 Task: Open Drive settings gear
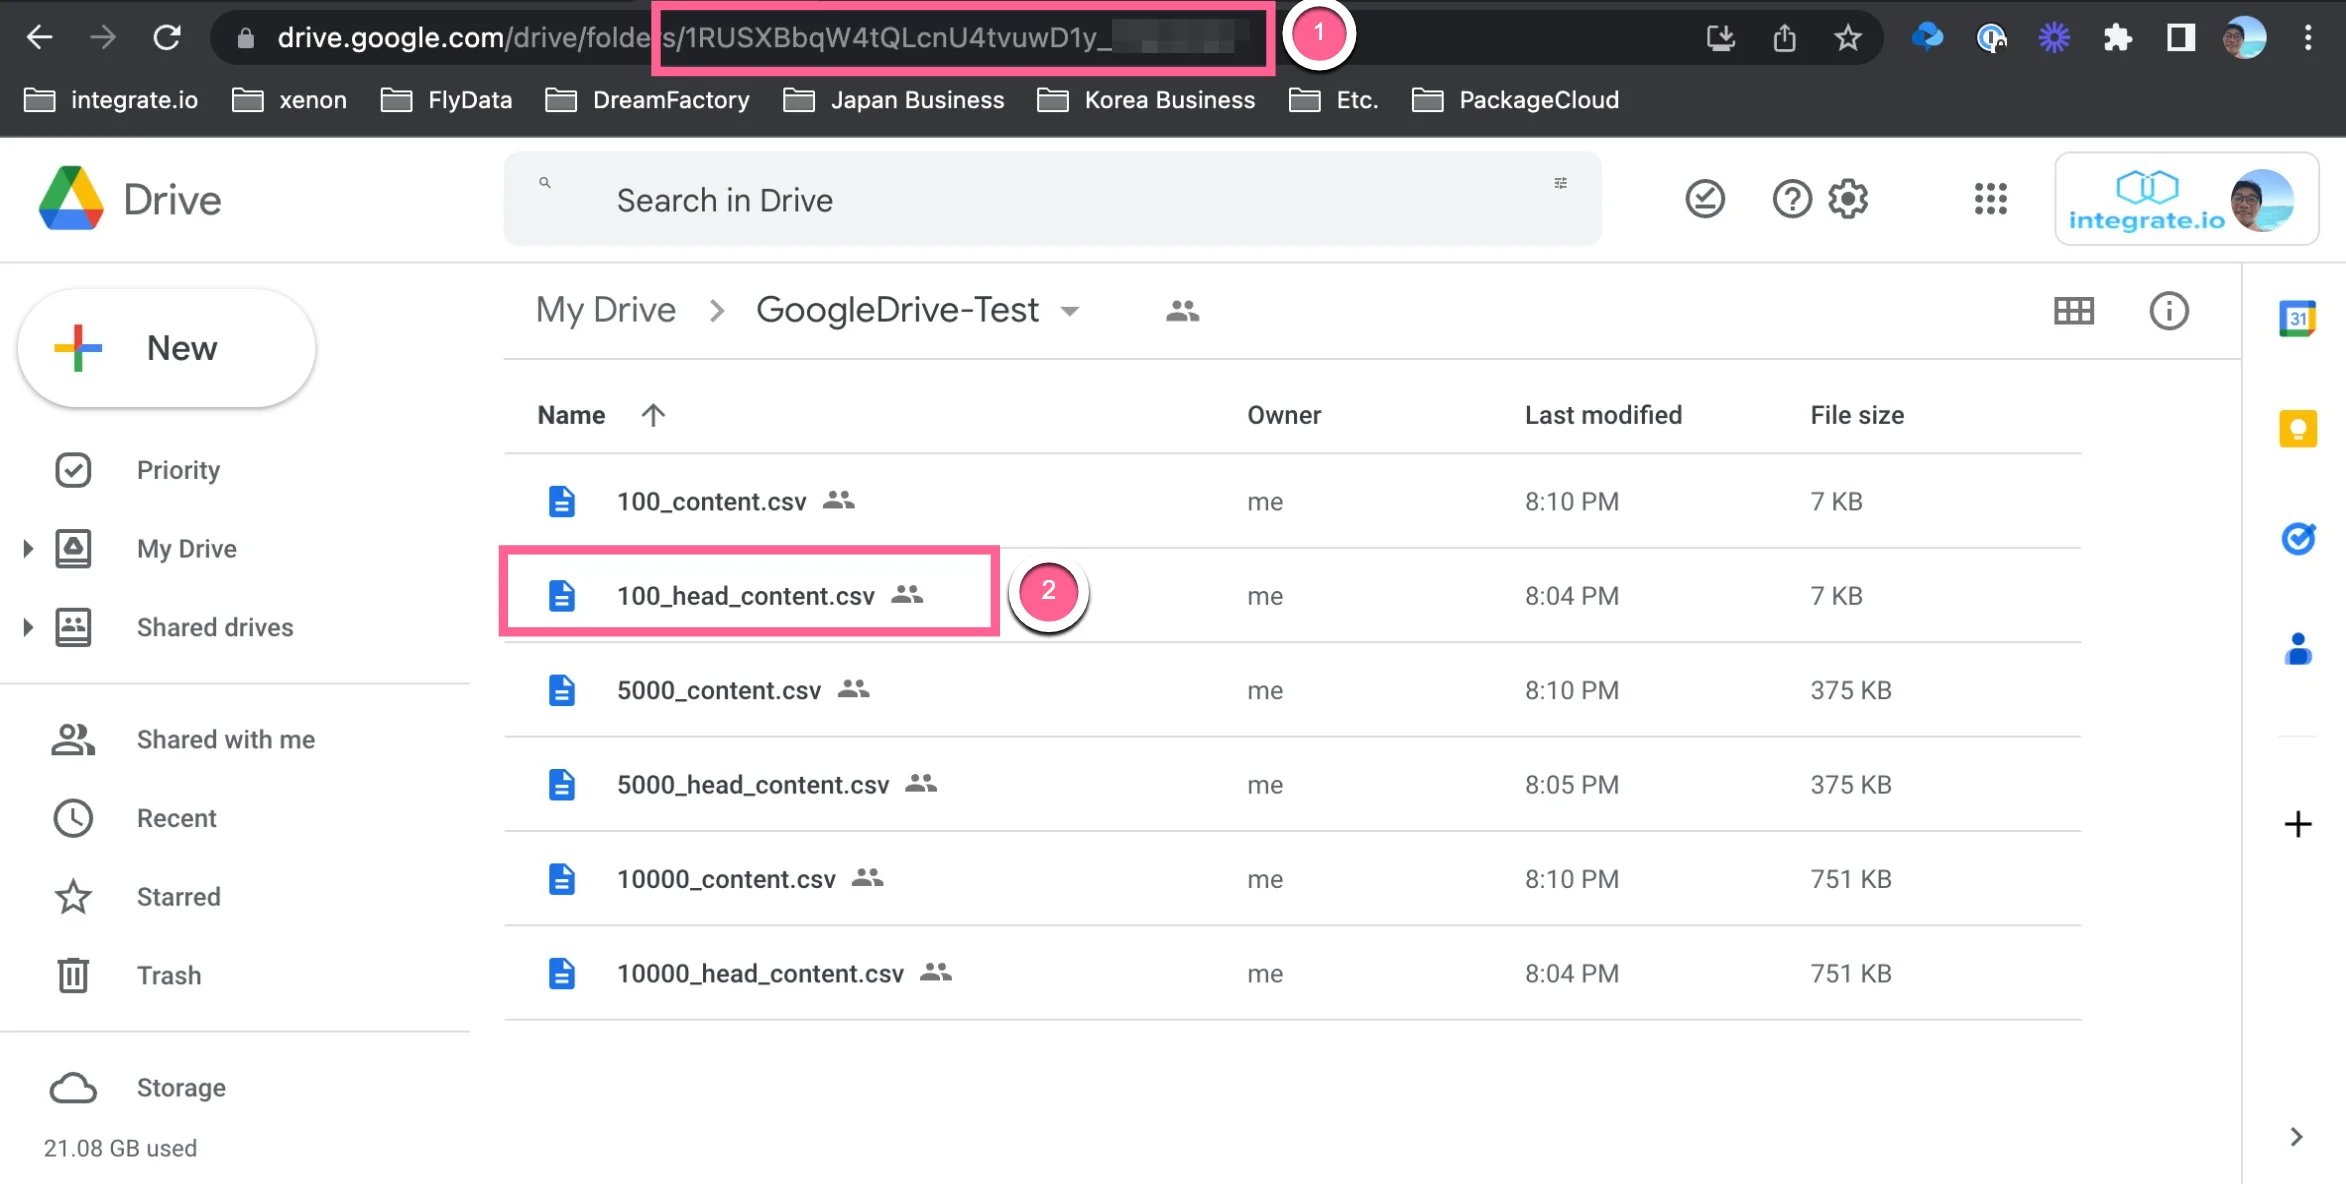[x=1847, y=199]
